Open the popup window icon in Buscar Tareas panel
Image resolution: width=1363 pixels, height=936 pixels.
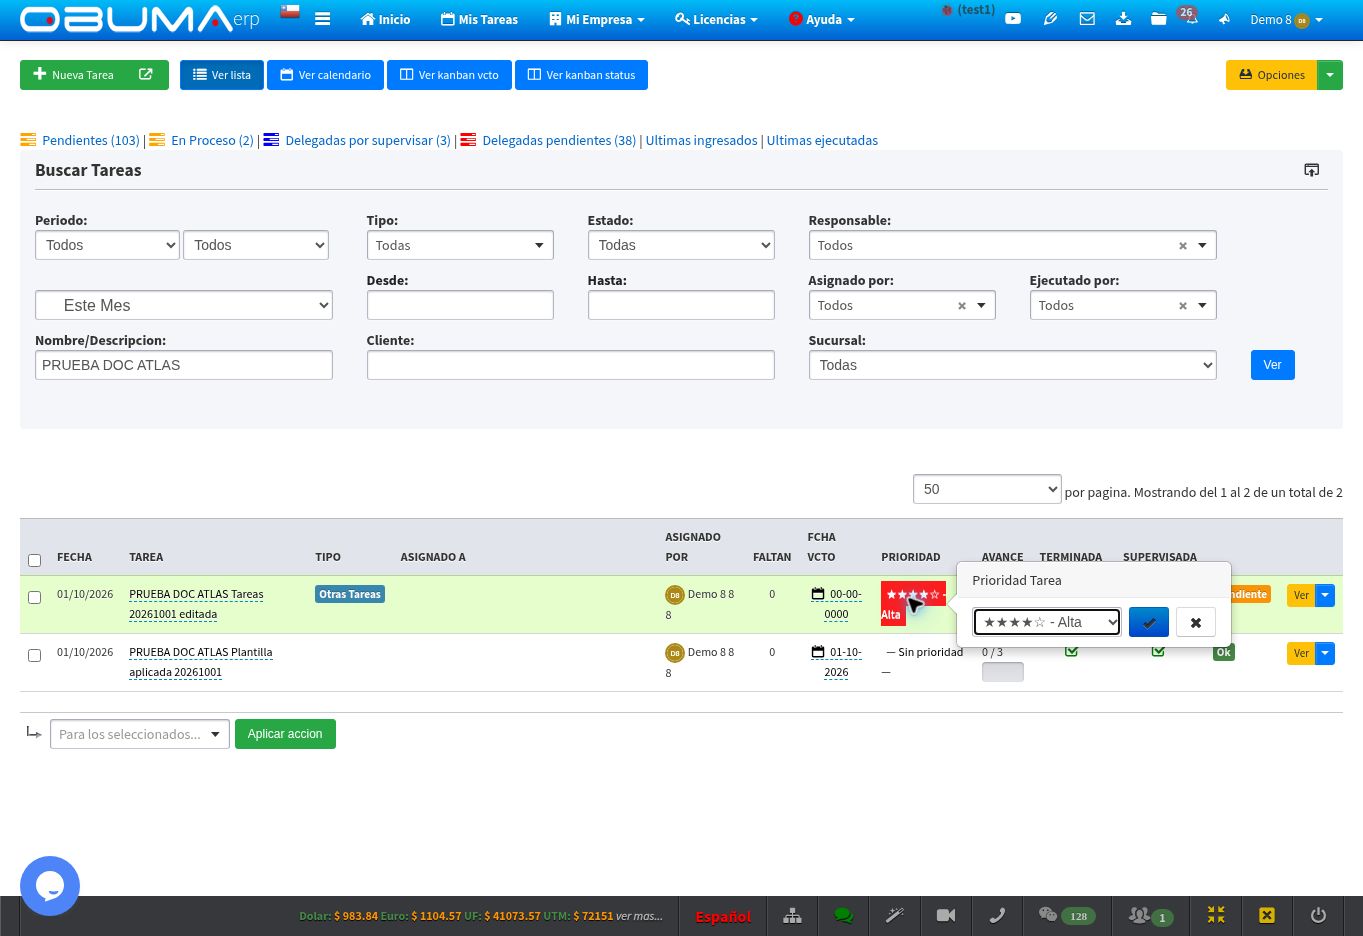1311,170
